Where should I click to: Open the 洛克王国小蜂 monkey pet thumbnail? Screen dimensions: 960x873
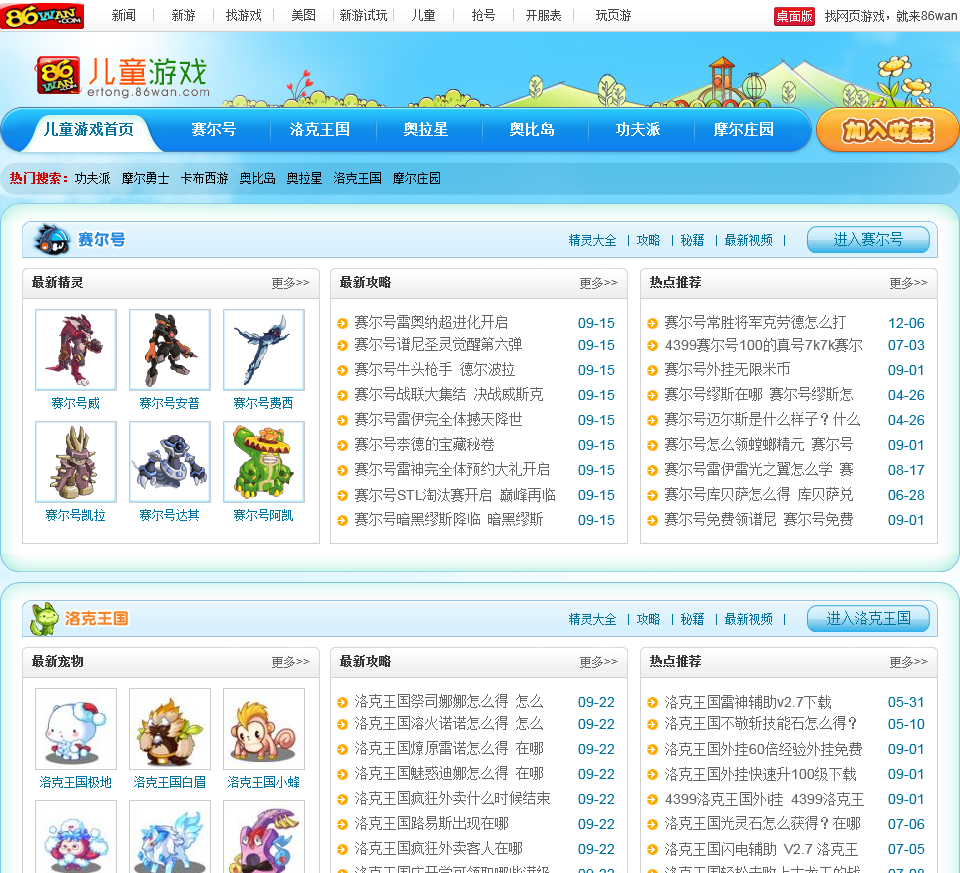point(264,729)
